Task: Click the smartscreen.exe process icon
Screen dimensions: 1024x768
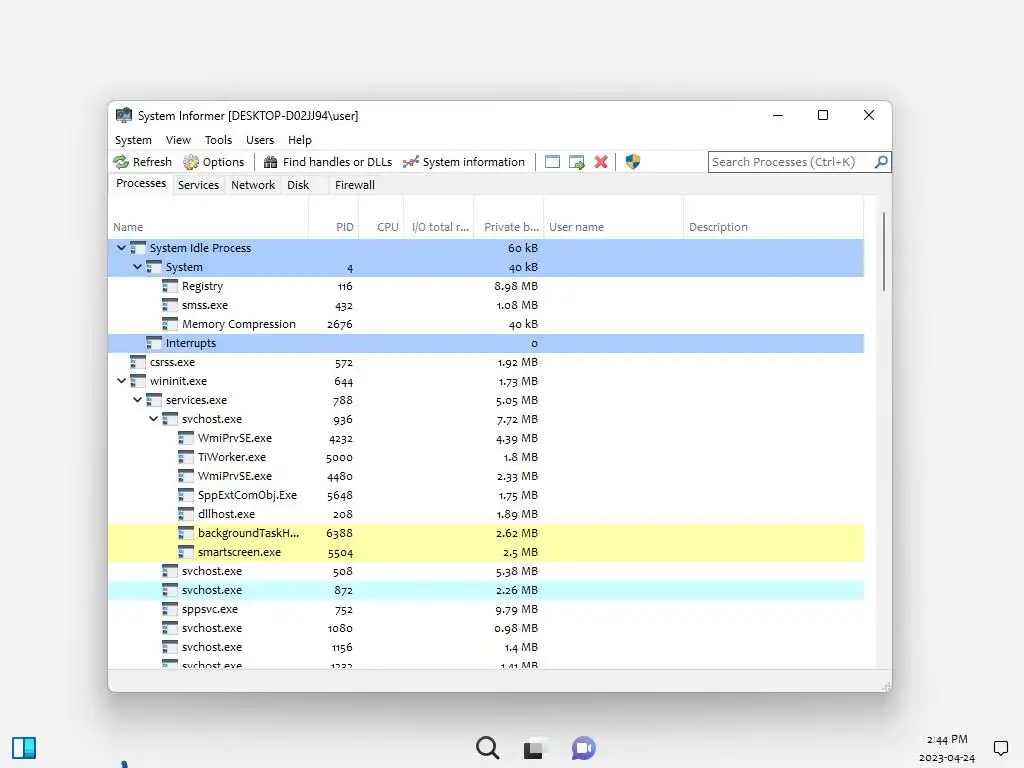Action: 186,552
